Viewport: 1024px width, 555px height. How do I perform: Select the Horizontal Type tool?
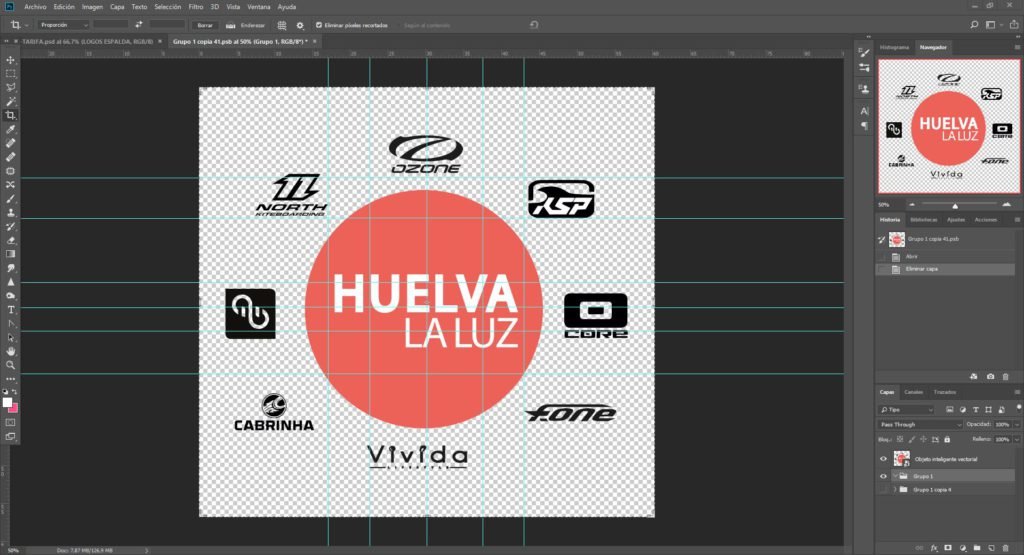coord(10,309)
